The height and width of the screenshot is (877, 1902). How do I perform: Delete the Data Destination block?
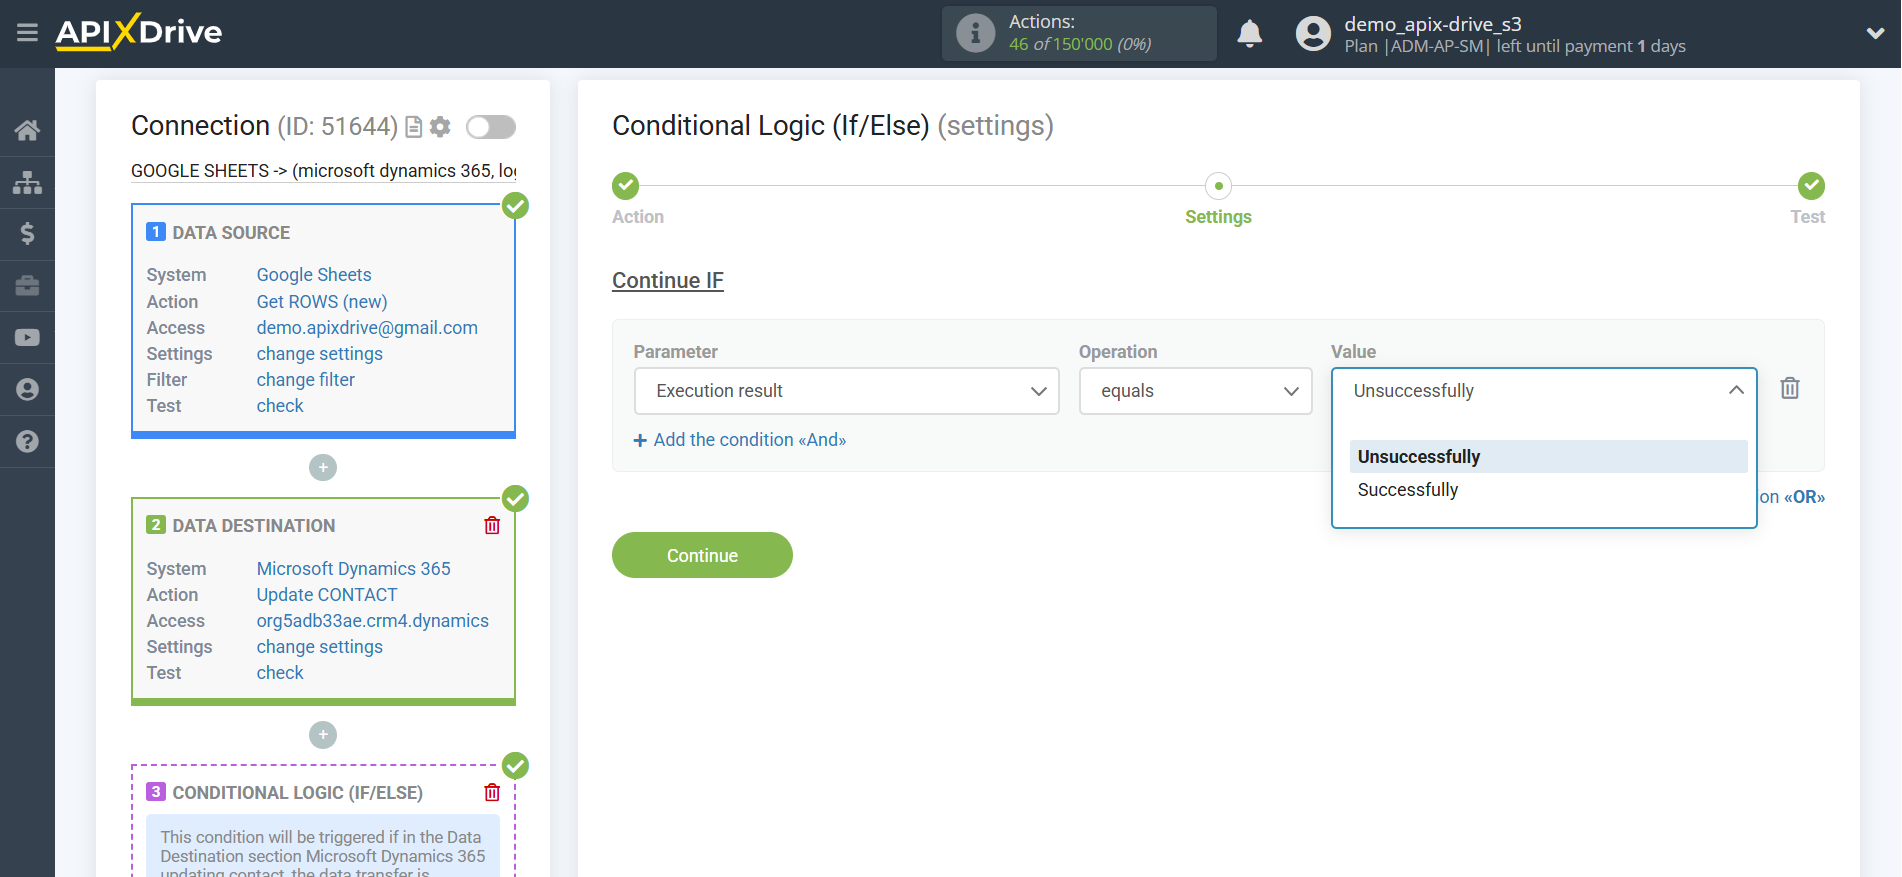(x=492, y=525)
